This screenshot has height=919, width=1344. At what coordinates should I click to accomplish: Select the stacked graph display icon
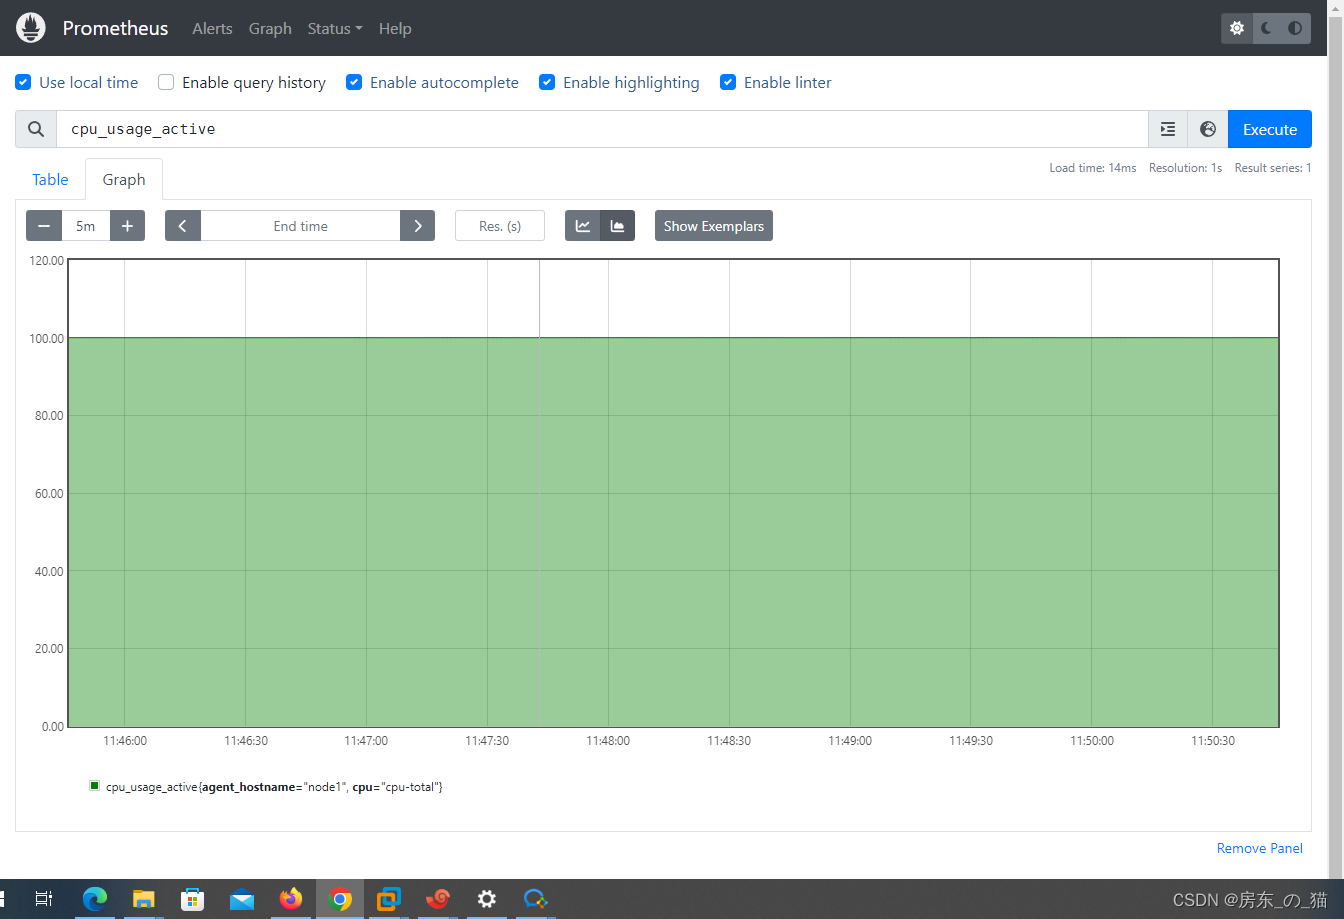click(618, 225)
